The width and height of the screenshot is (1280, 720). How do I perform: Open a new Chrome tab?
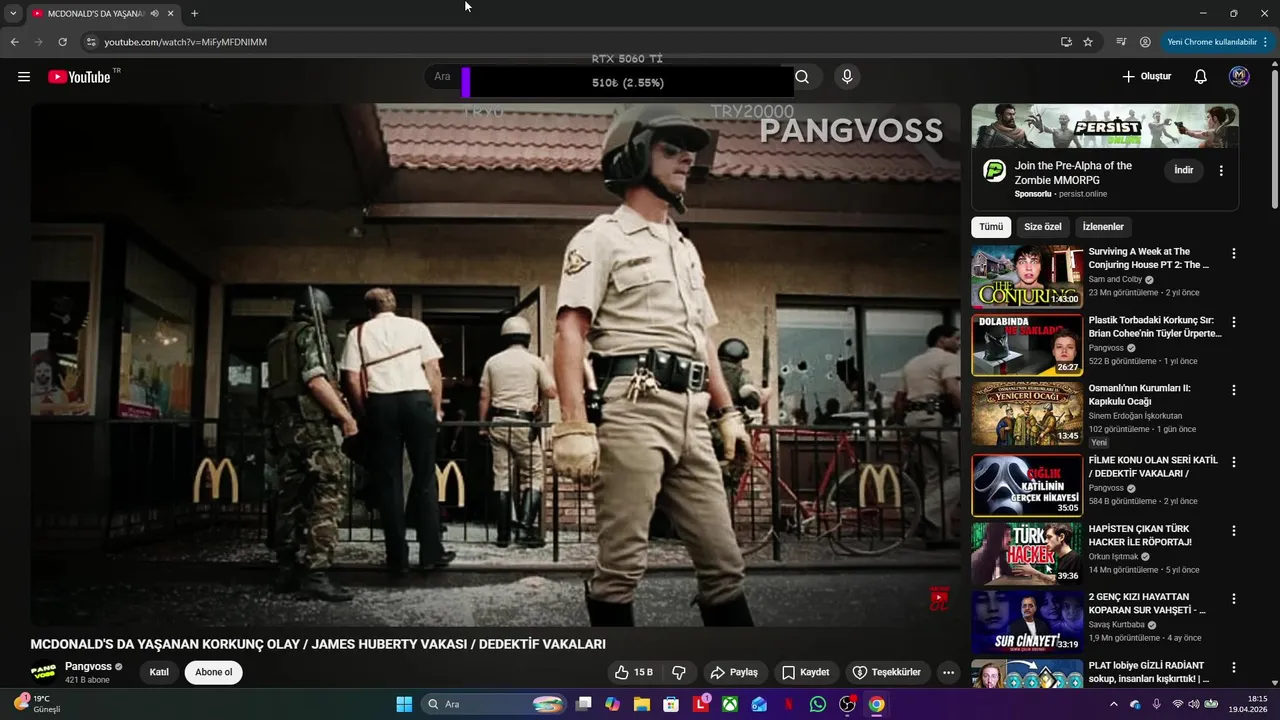coord(194,13)
